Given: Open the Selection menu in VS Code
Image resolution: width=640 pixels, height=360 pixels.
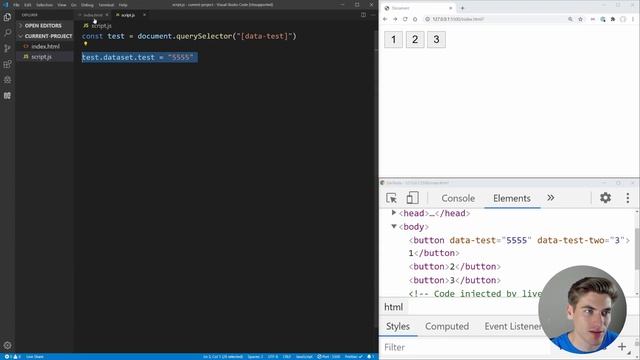Looking at the screenshot, I should [x=44, y=5].
